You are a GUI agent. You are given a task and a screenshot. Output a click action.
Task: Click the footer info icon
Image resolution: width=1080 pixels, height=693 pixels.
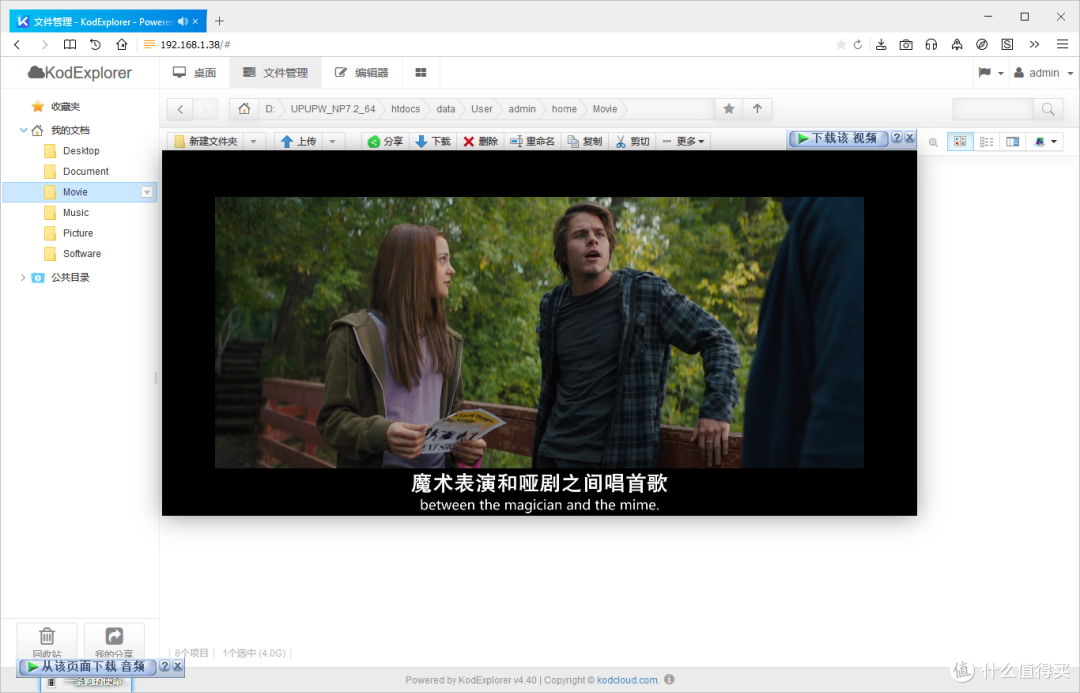669,680
